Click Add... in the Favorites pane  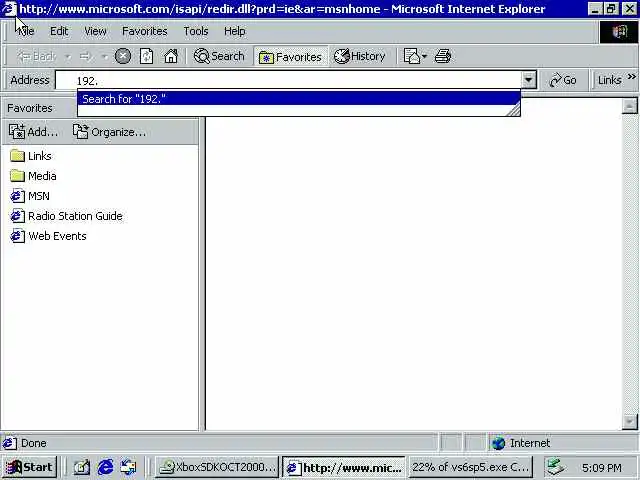click(x=33, y=131)
